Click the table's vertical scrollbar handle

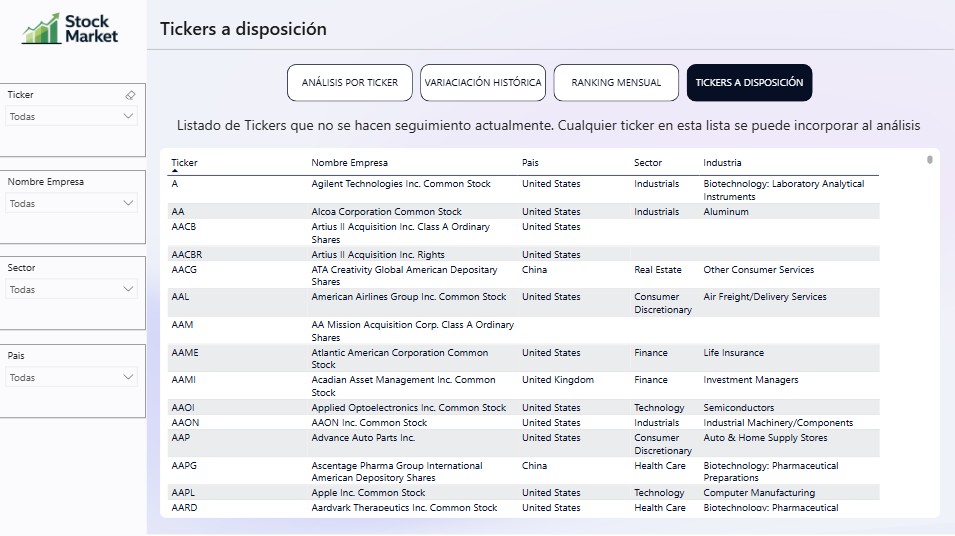pyautogui.click(x=929, y=159)
